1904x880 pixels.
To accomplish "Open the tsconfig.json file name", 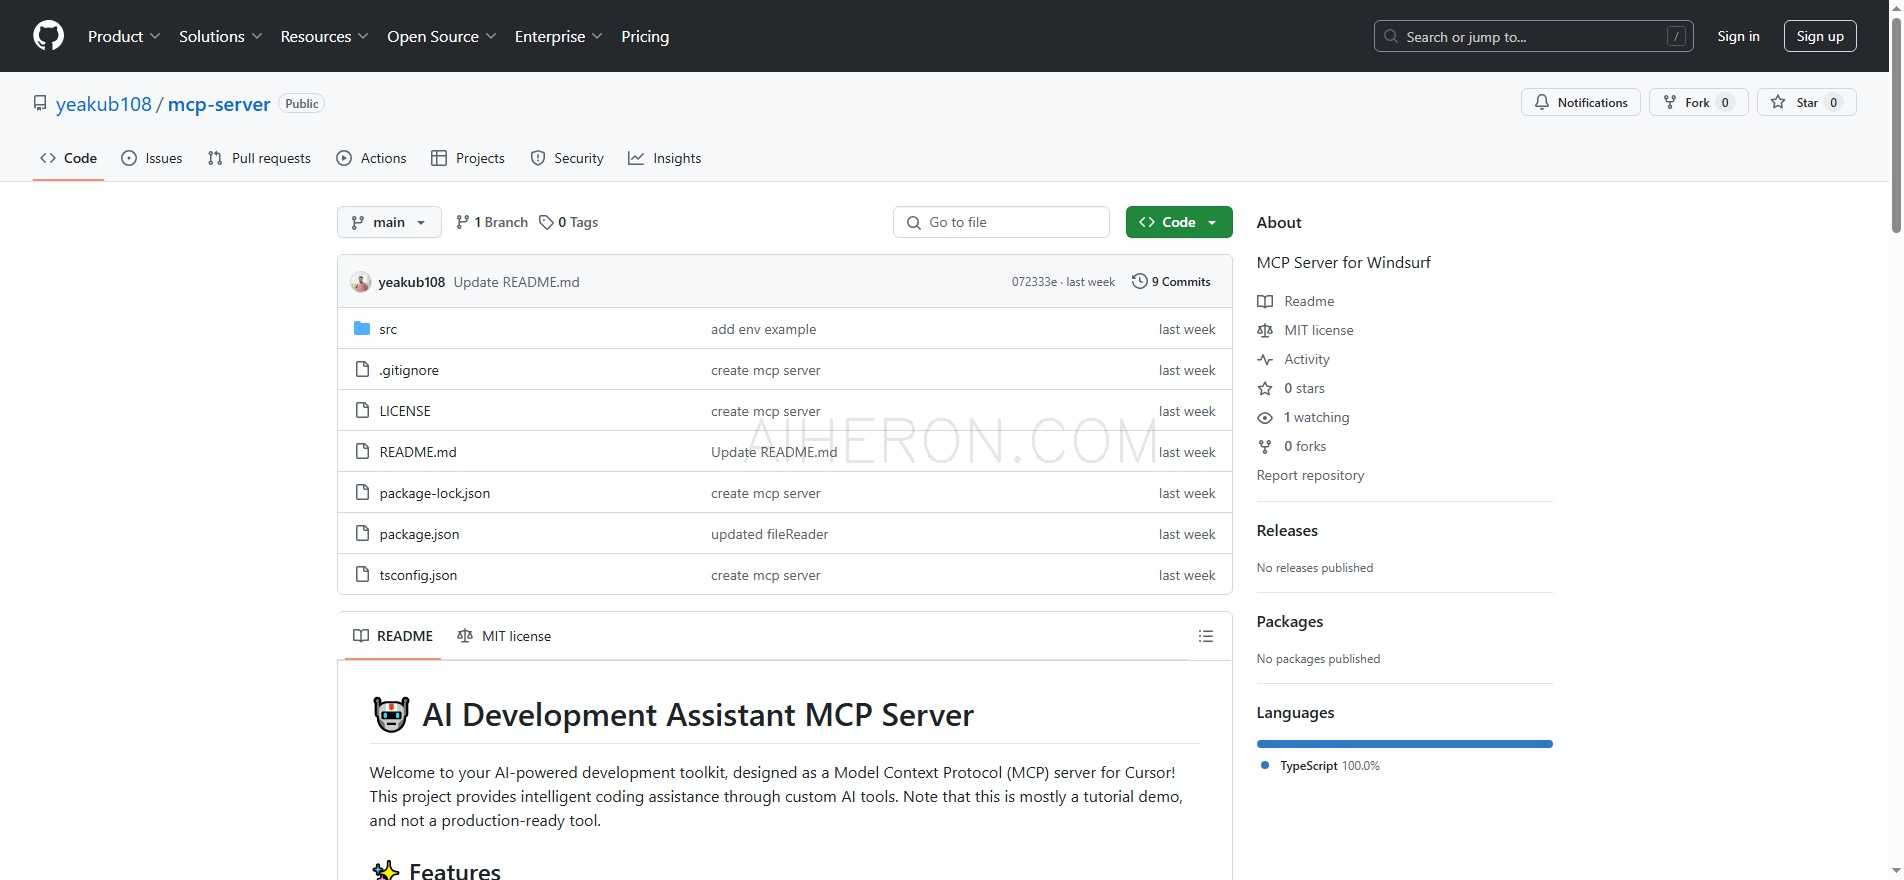I will (x=418, y=575).
